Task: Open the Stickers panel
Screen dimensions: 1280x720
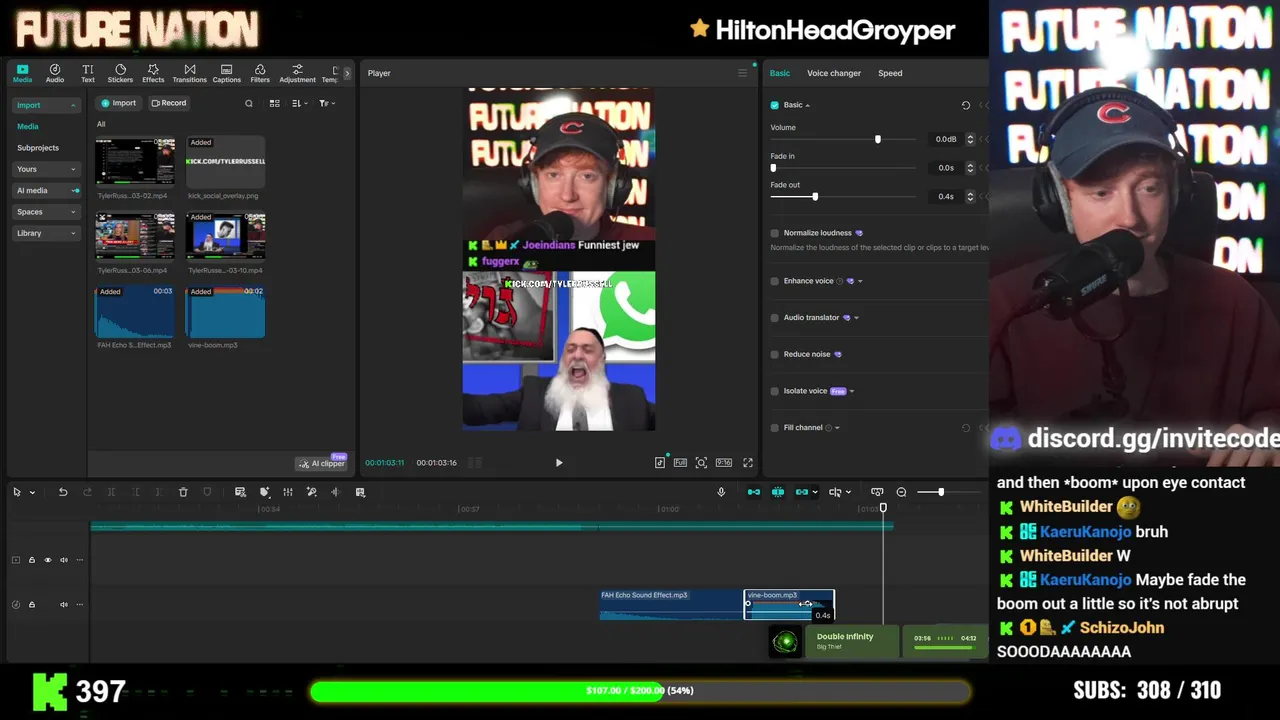Action: pyautogui.click(x=120, y=73)
